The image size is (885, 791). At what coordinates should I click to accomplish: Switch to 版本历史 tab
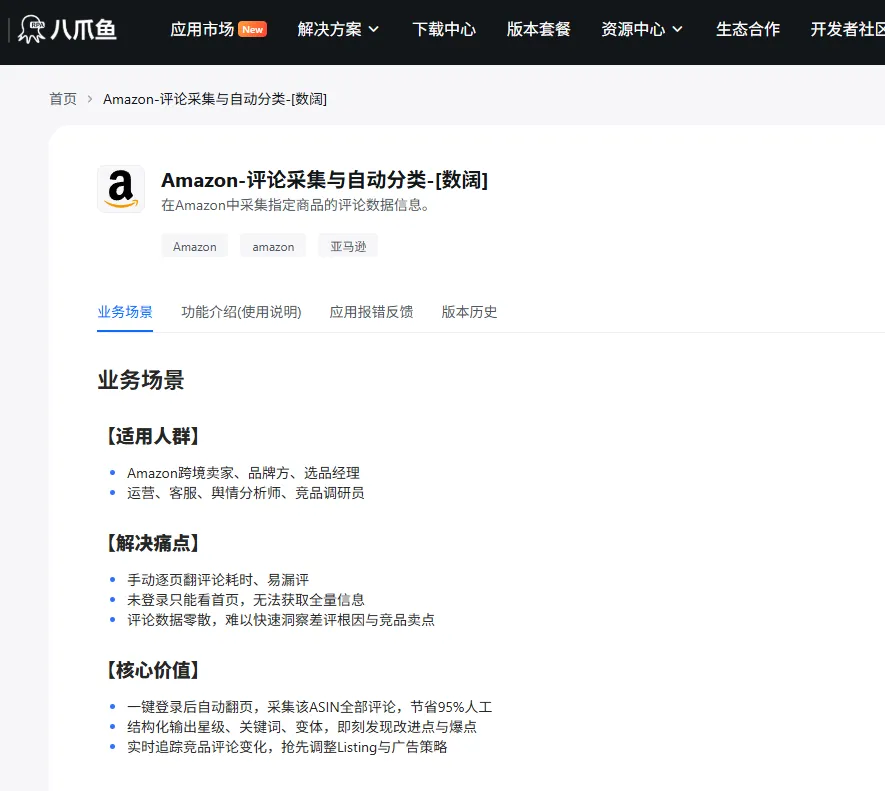[469, 312]
